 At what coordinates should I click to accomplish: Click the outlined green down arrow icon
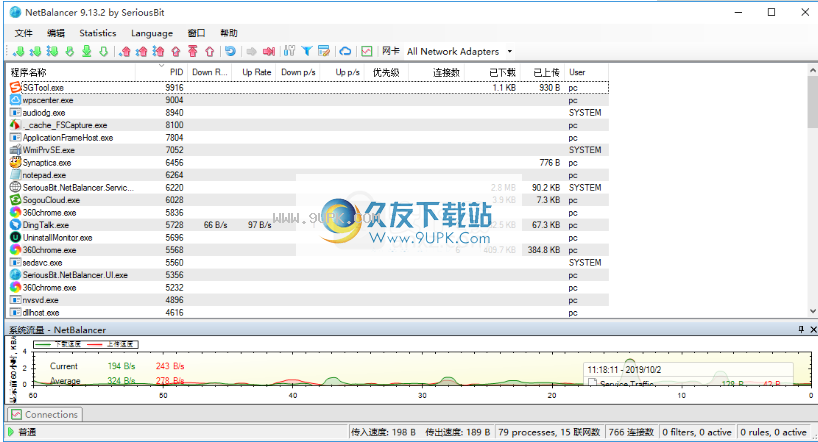[x=103, y=51]
